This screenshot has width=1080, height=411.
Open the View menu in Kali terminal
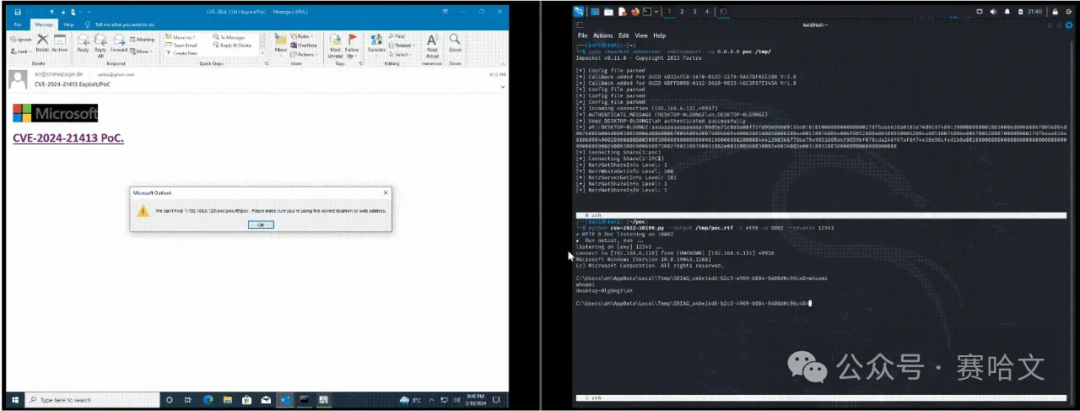point(641,35)
